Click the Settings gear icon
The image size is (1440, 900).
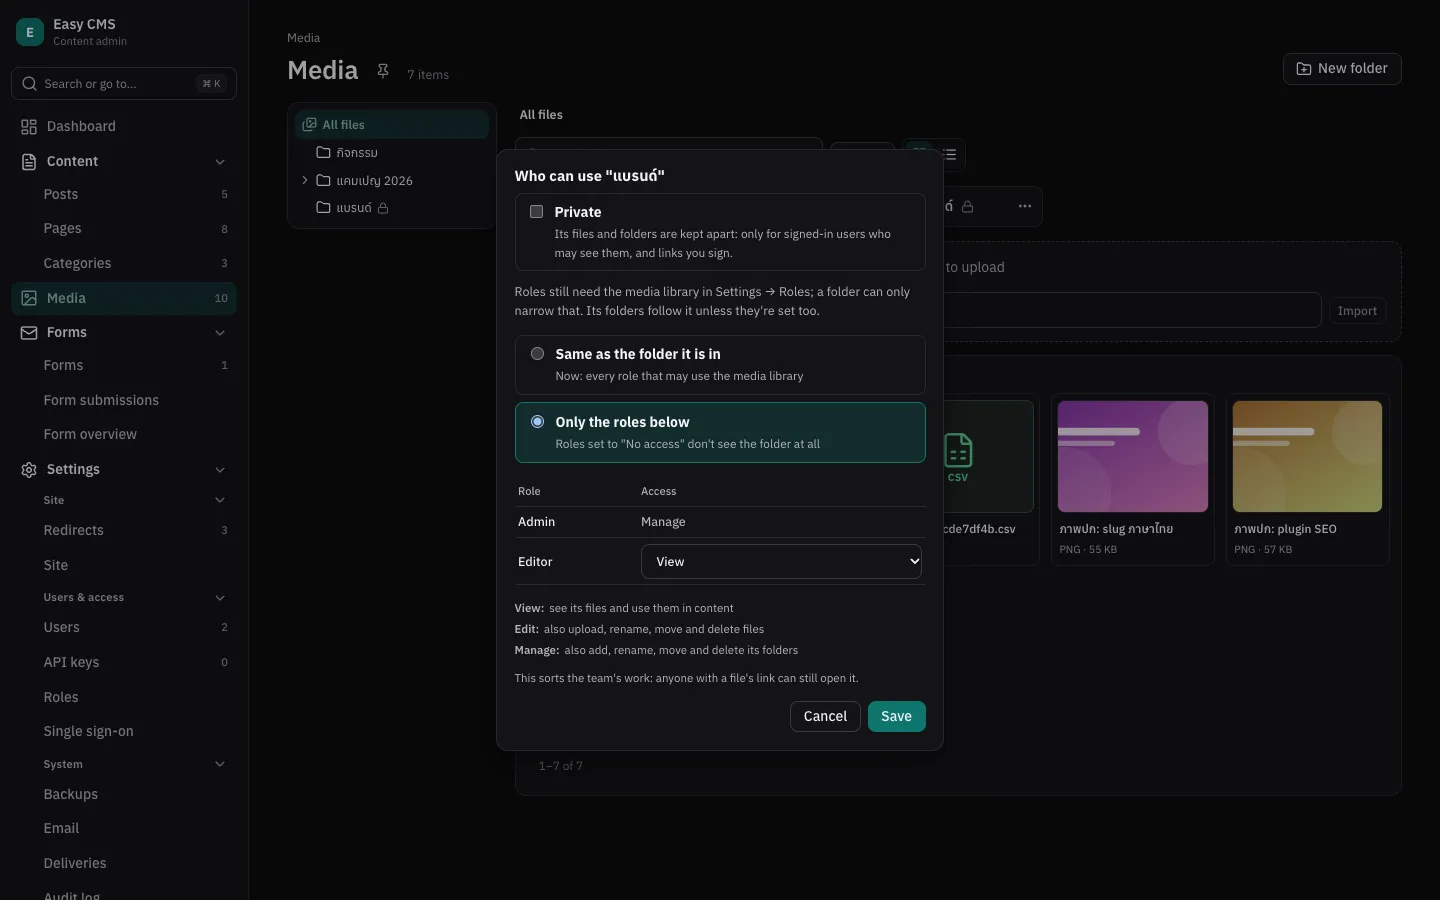coord(29,469)
